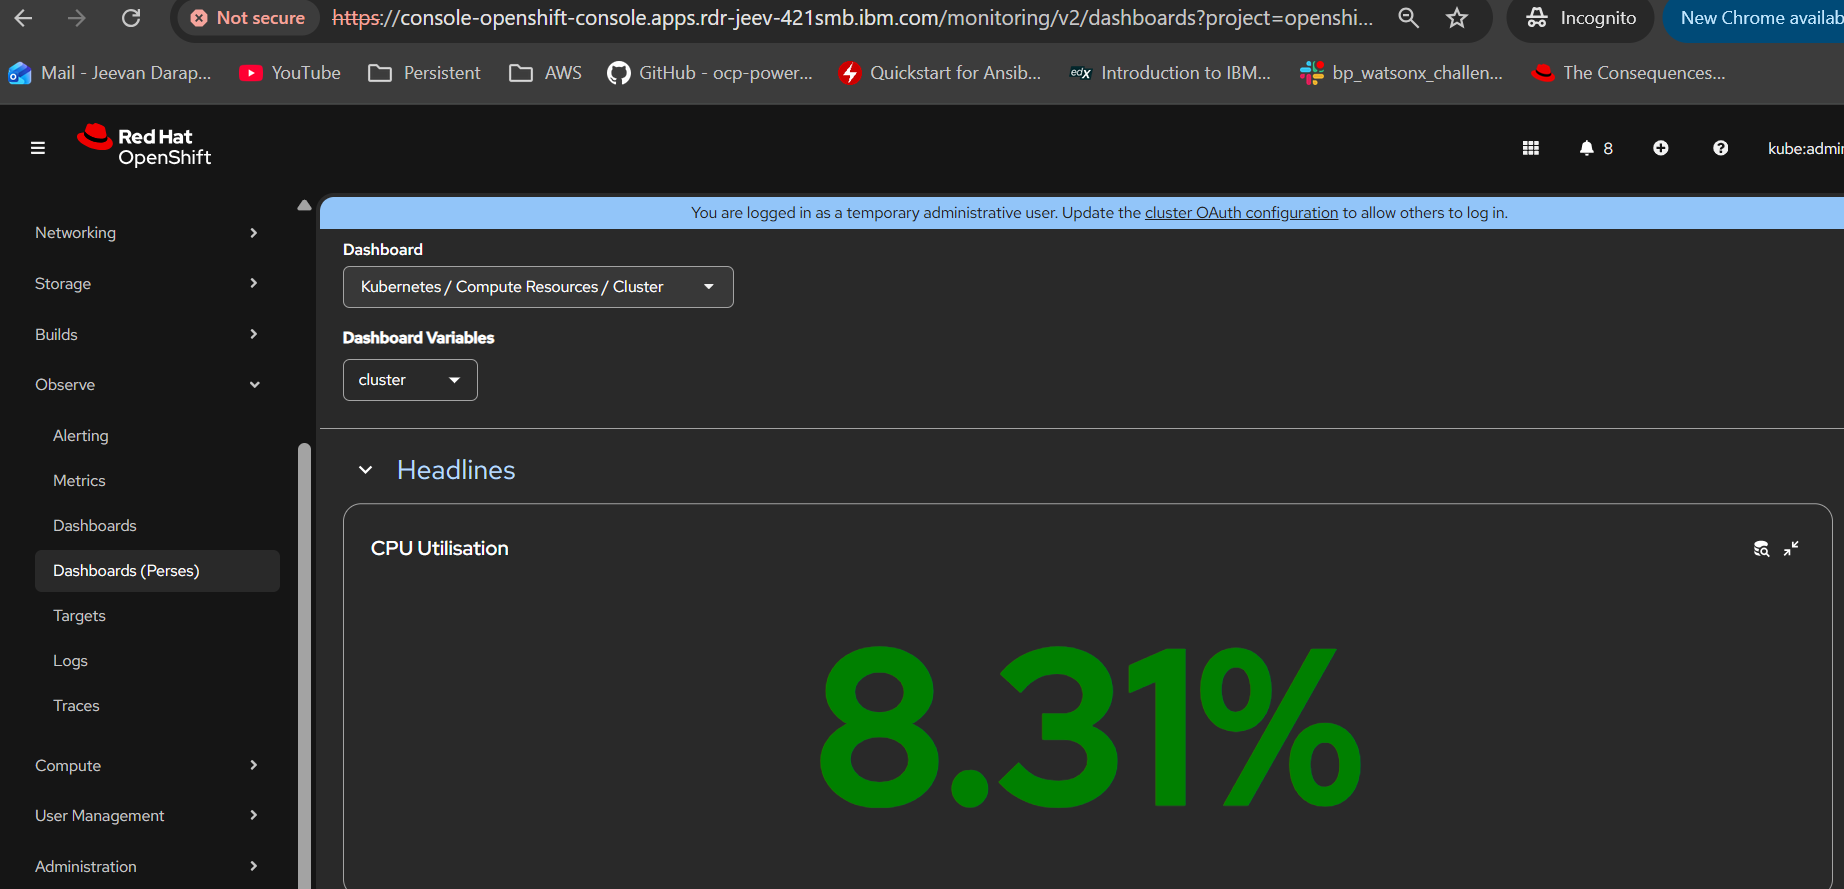The height and width of the screenshot is (889, 1844).
Task: Collapse the Headlines section chevron
Action: 366,470
